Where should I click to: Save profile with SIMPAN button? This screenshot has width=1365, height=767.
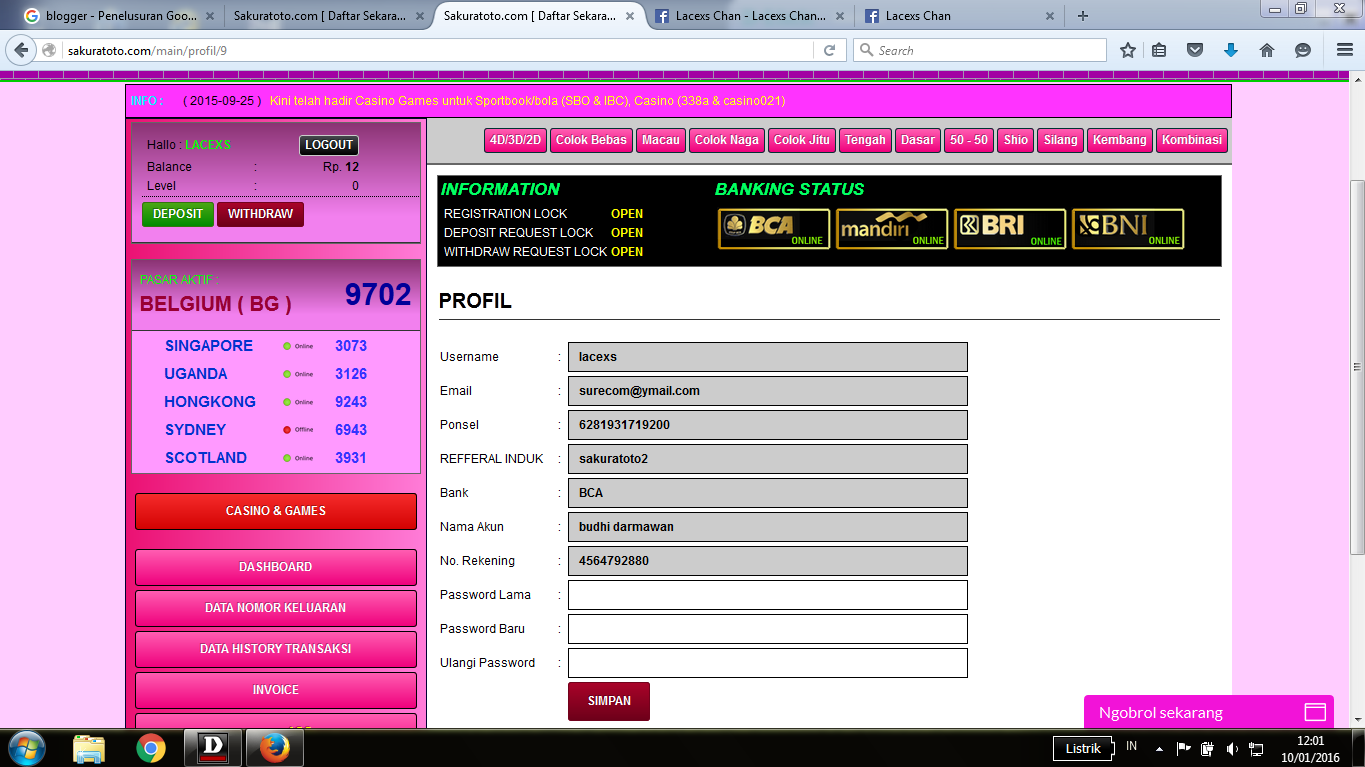pos(609,701)
